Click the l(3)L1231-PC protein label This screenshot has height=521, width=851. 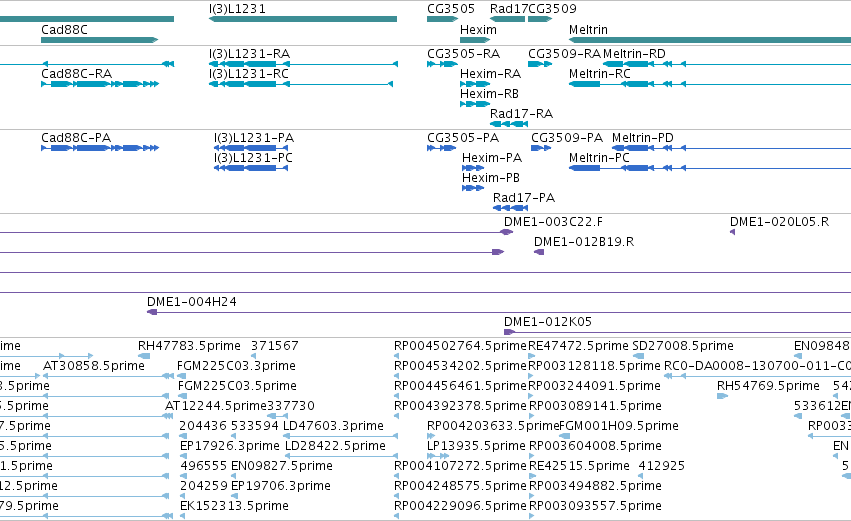coord(253,158)
